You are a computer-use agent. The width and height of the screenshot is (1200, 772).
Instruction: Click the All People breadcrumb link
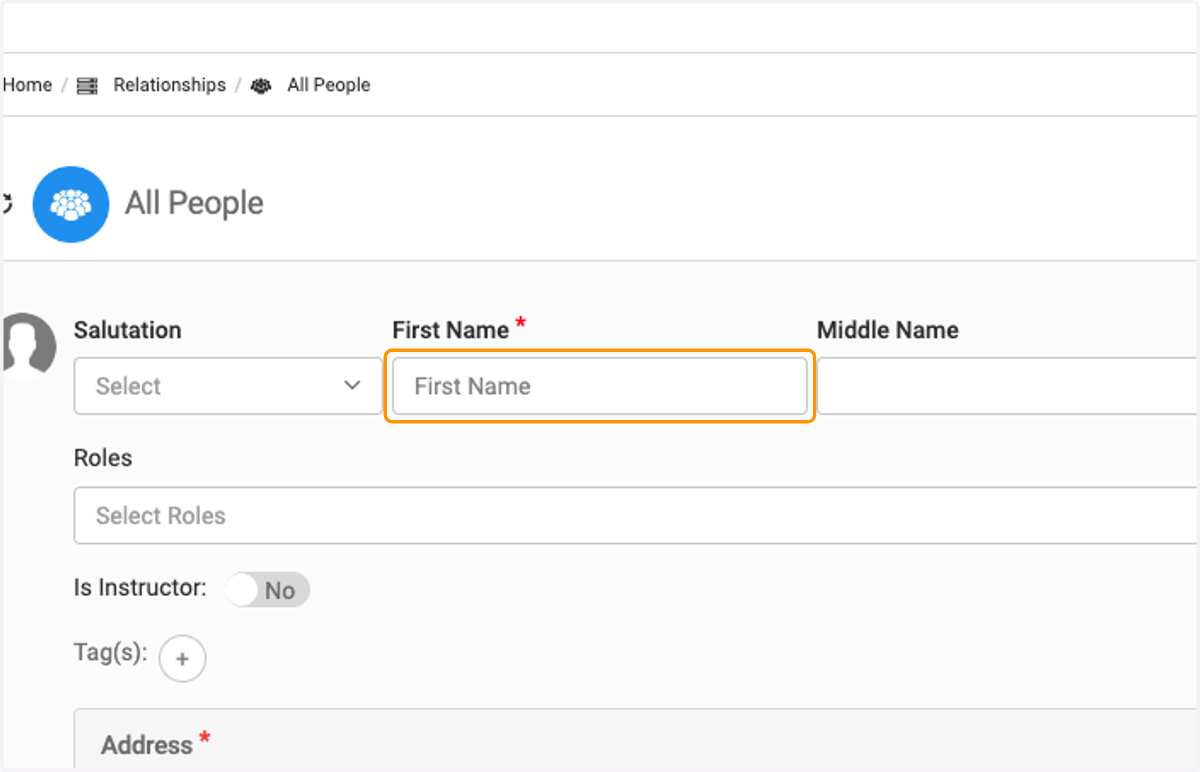328,85
